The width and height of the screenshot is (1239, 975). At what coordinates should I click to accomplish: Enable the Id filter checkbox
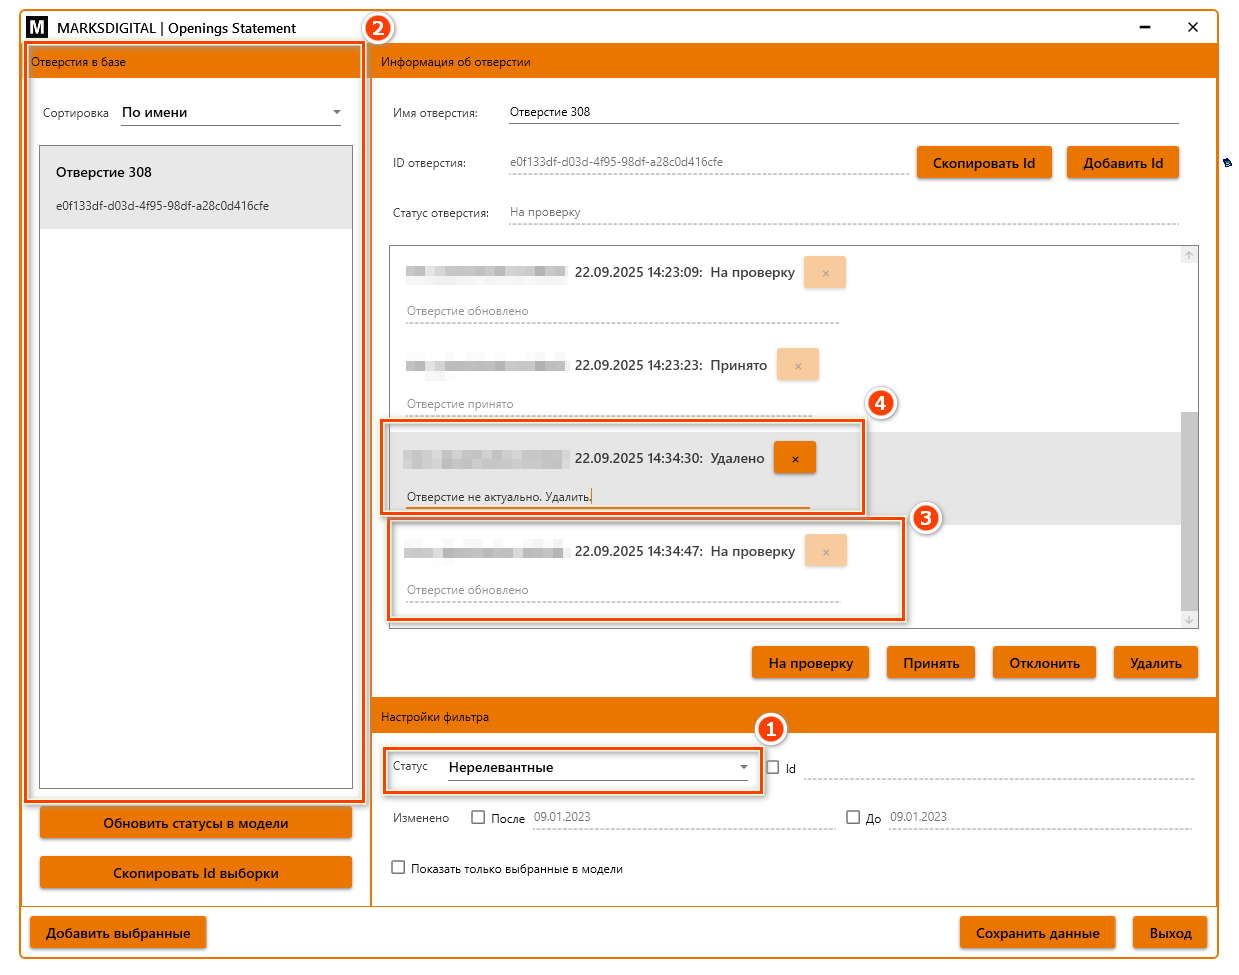pos(773,768)
